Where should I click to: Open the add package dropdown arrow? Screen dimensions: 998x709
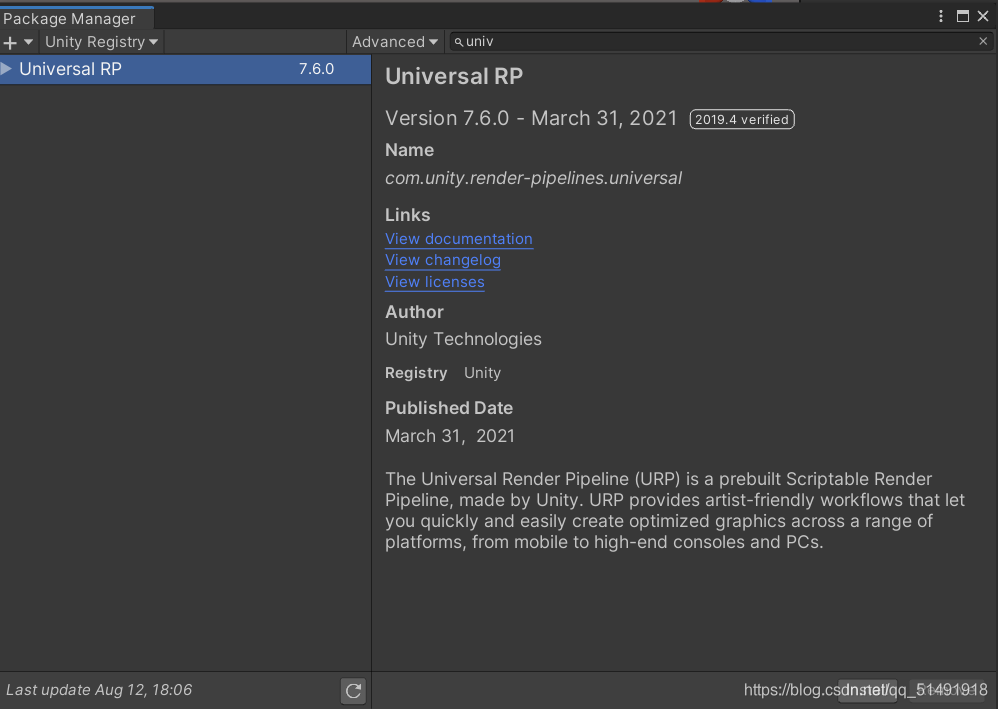point(29,42)
